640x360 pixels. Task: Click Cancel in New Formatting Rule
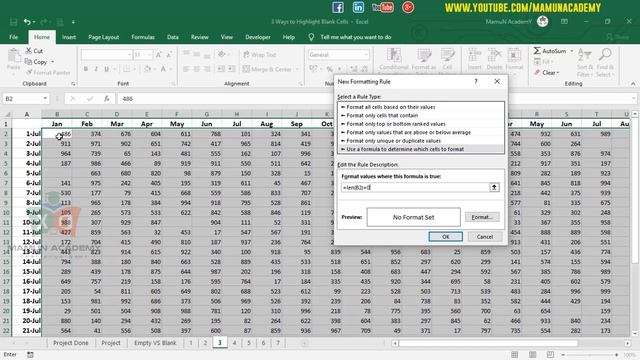(484, 237)
